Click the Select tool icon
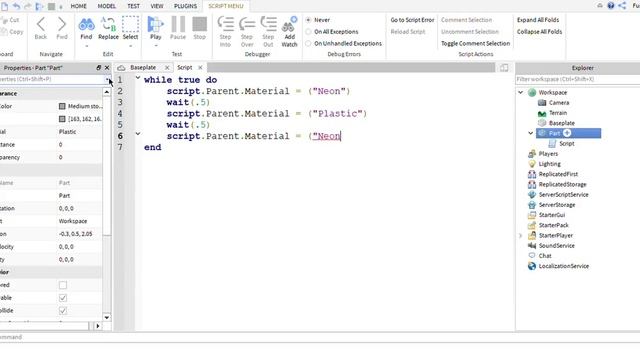The width and height of the screenshot is (640, 360). 130,24
